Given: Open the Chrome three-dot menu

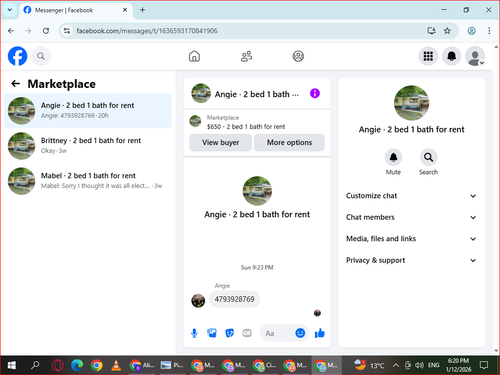Looking at the screenshot, I should point(489,31).
